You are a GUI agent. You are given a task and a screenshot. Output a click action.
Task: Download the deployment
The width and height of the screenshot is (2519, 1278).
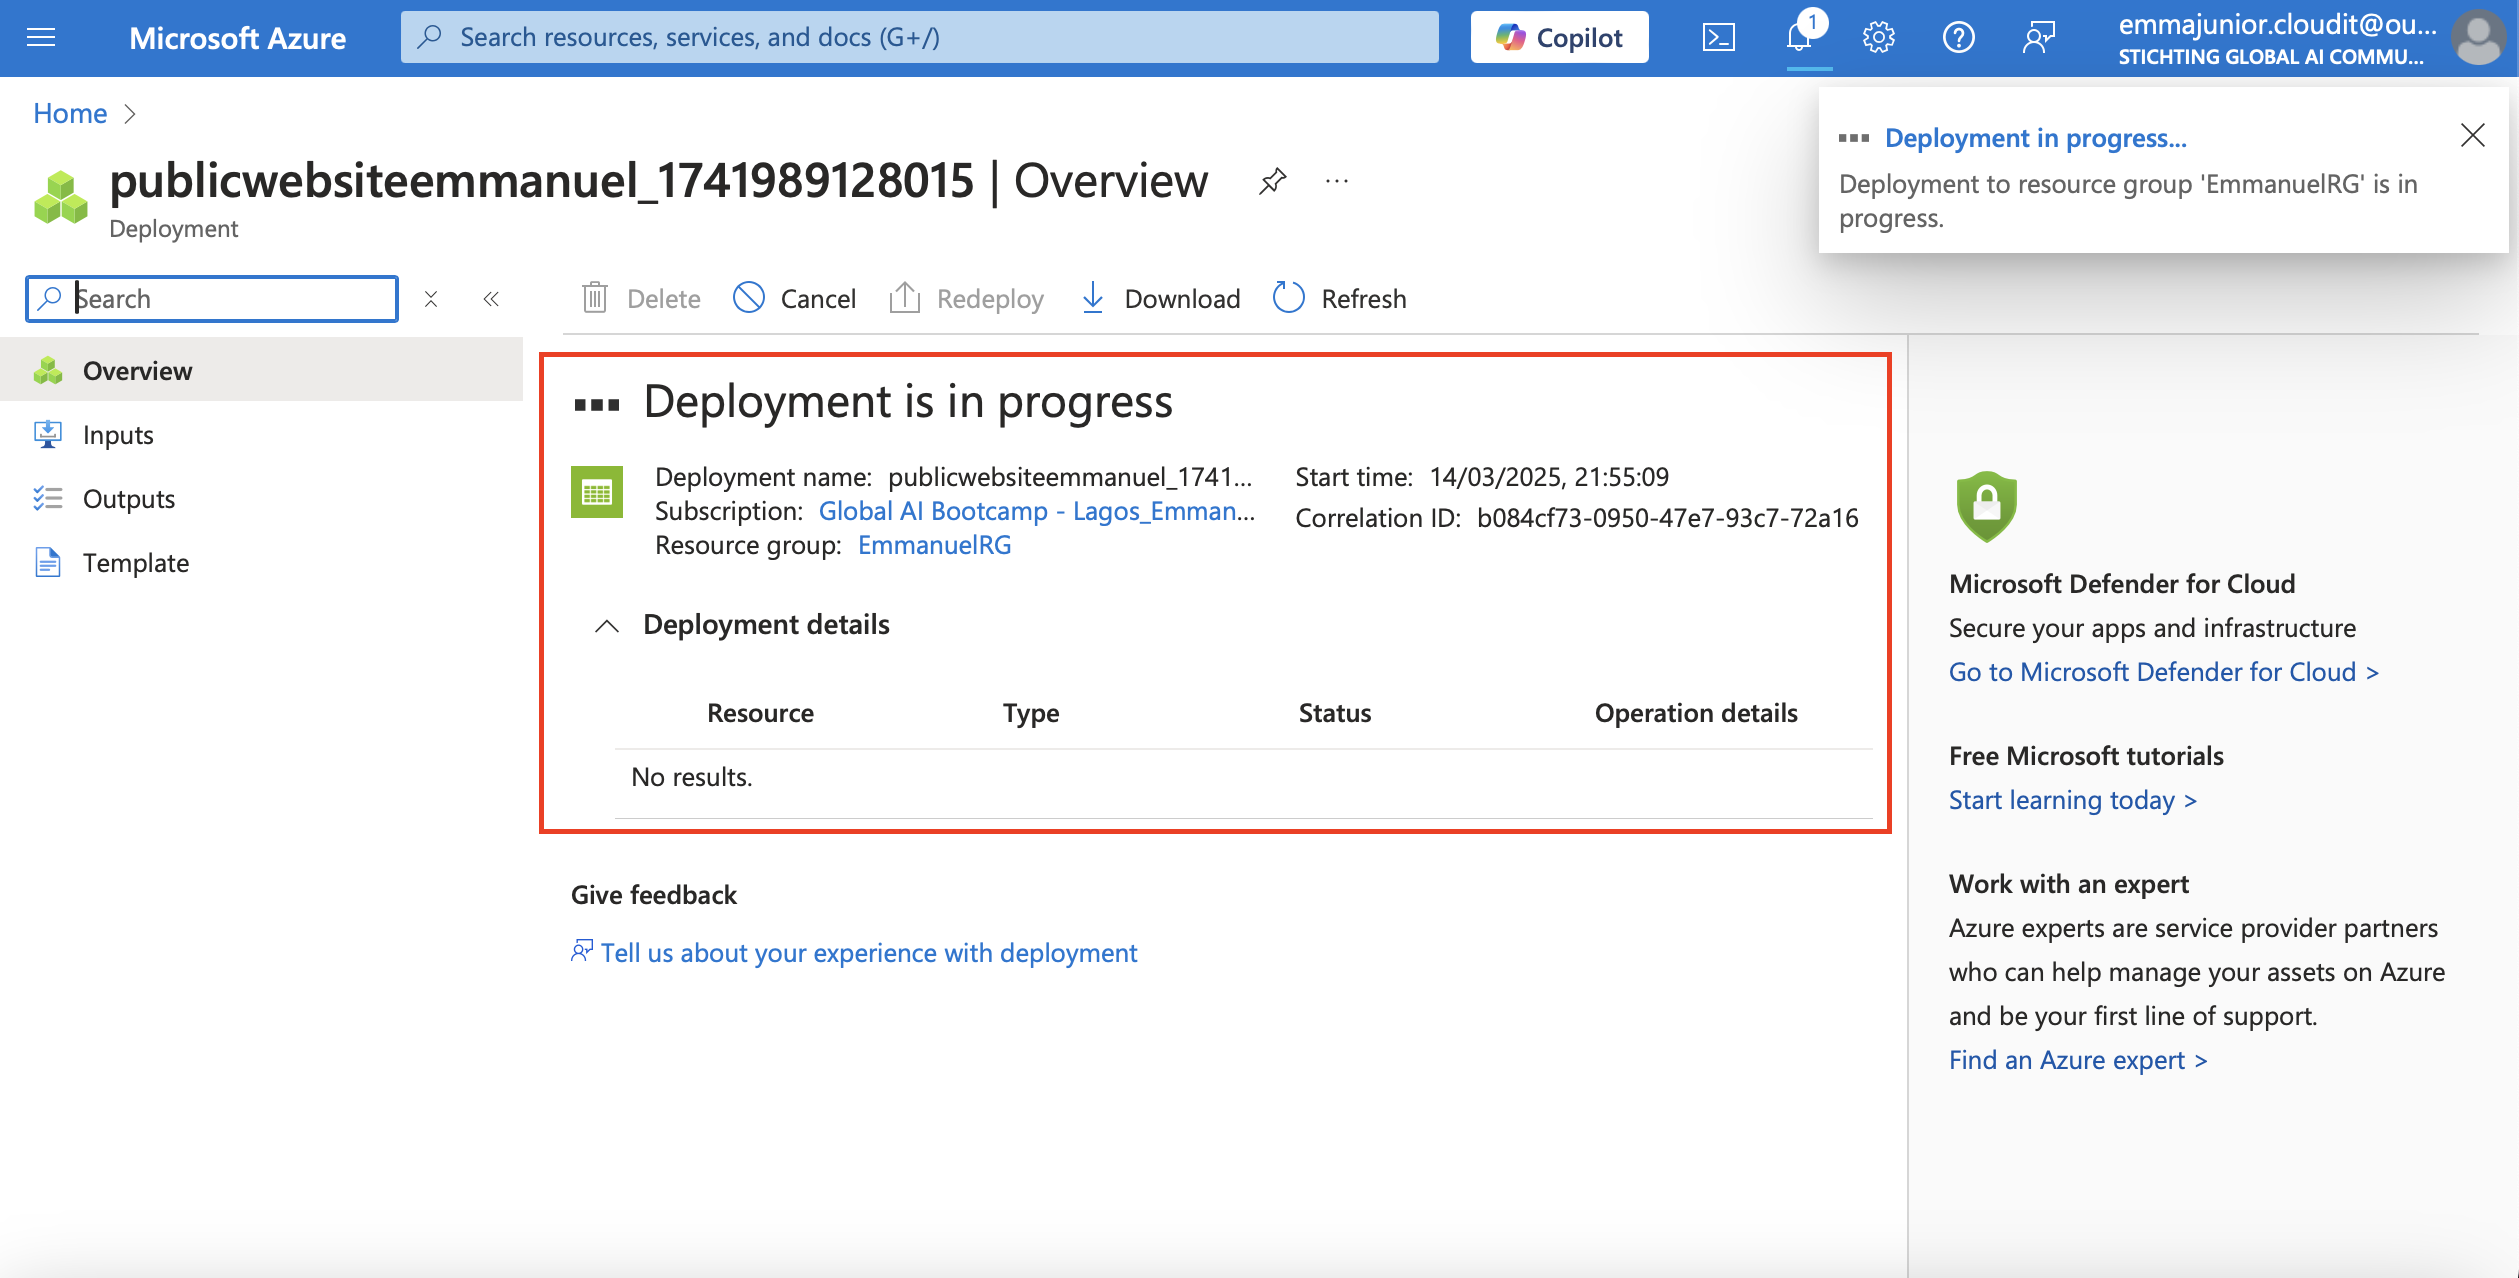[x=1160, y=298]
